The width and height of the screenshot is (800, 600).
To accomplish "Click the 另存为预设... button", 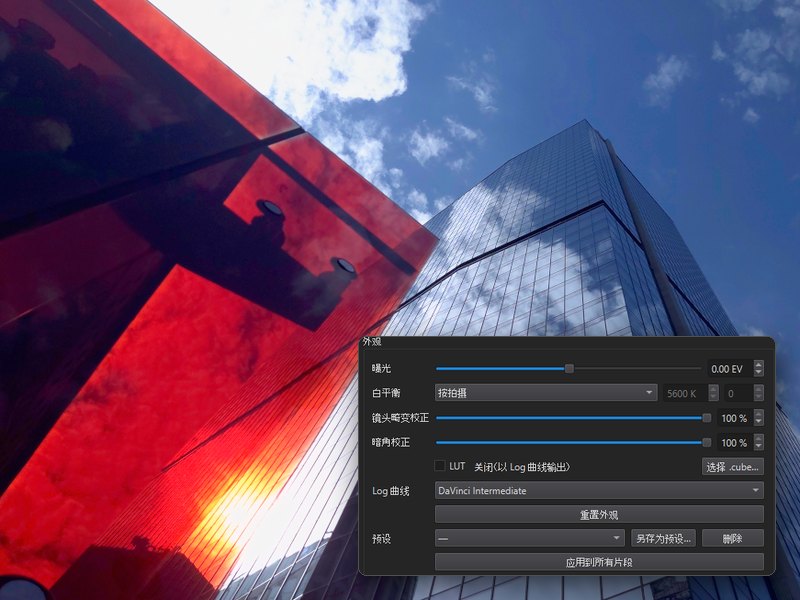I will tap(663, 538).
